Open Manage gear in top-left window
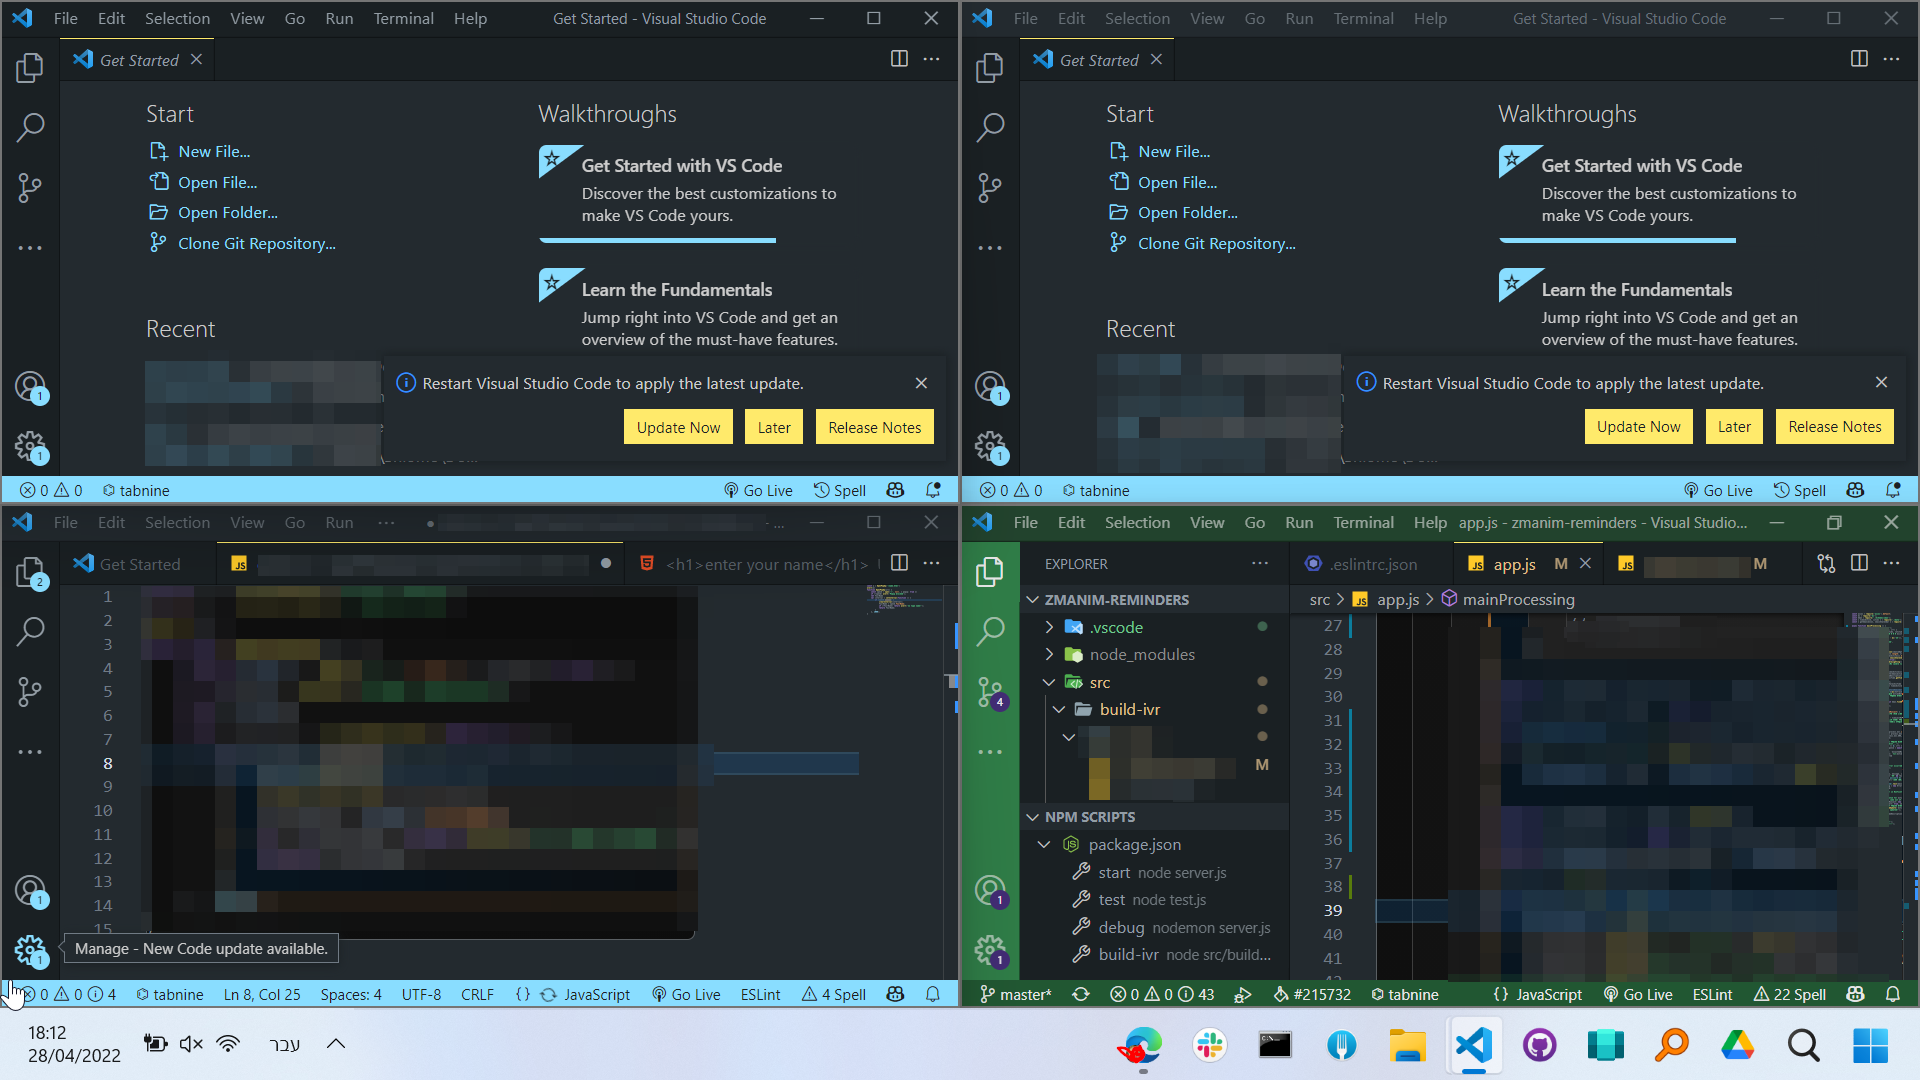Viewport: 1920px width, 1080px height. [30, 447]
